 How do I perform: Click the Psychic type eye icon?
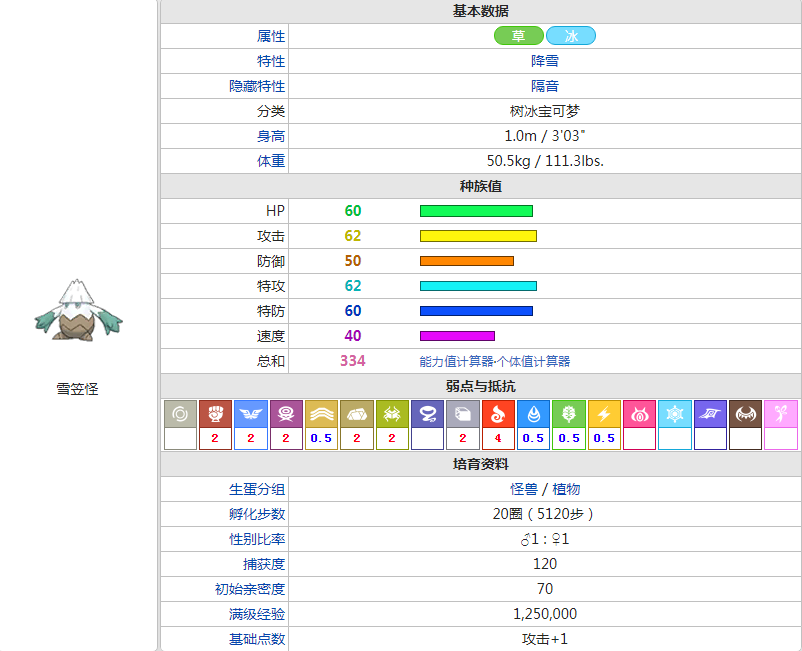[639, 414]
